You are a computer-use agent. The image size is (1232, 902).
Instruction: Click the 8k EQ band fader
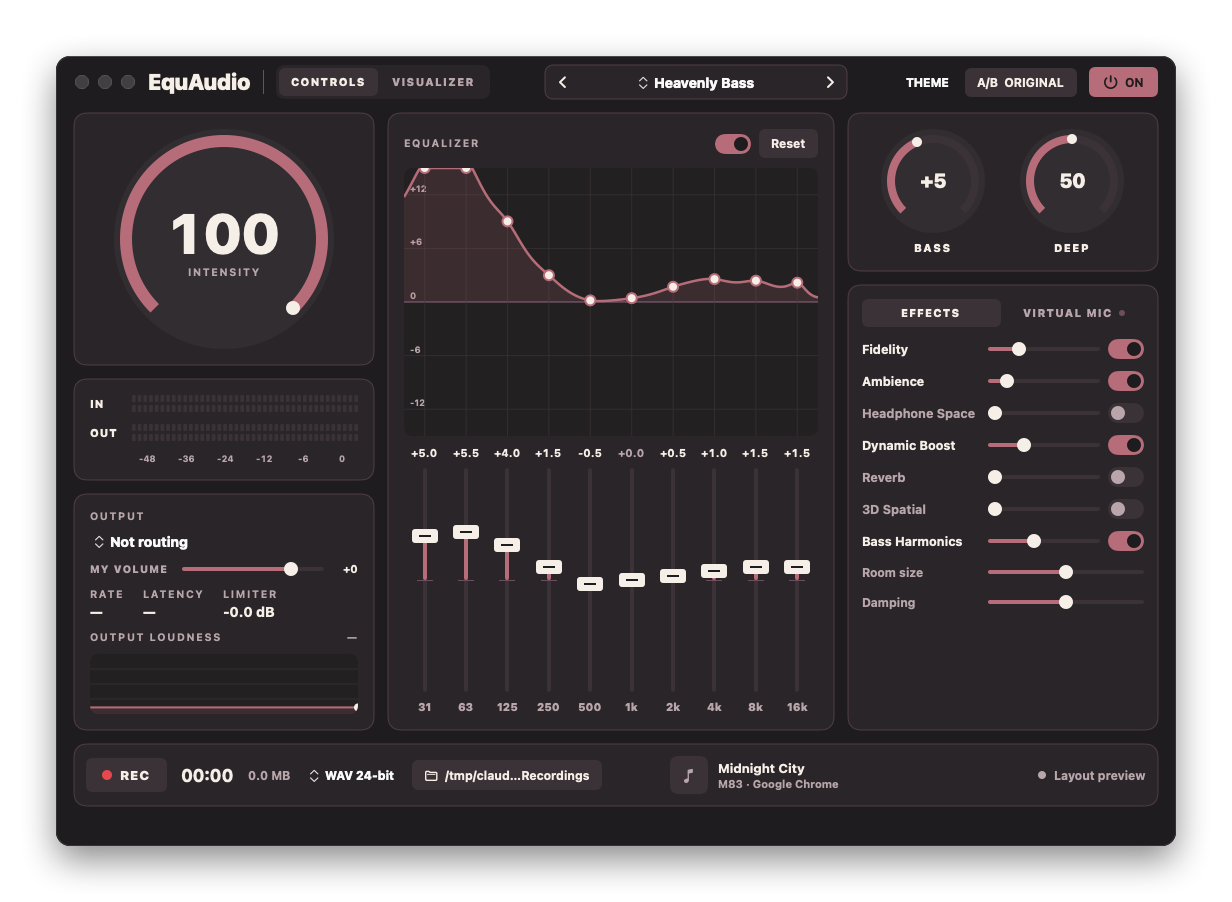click(x=755, y=567)
